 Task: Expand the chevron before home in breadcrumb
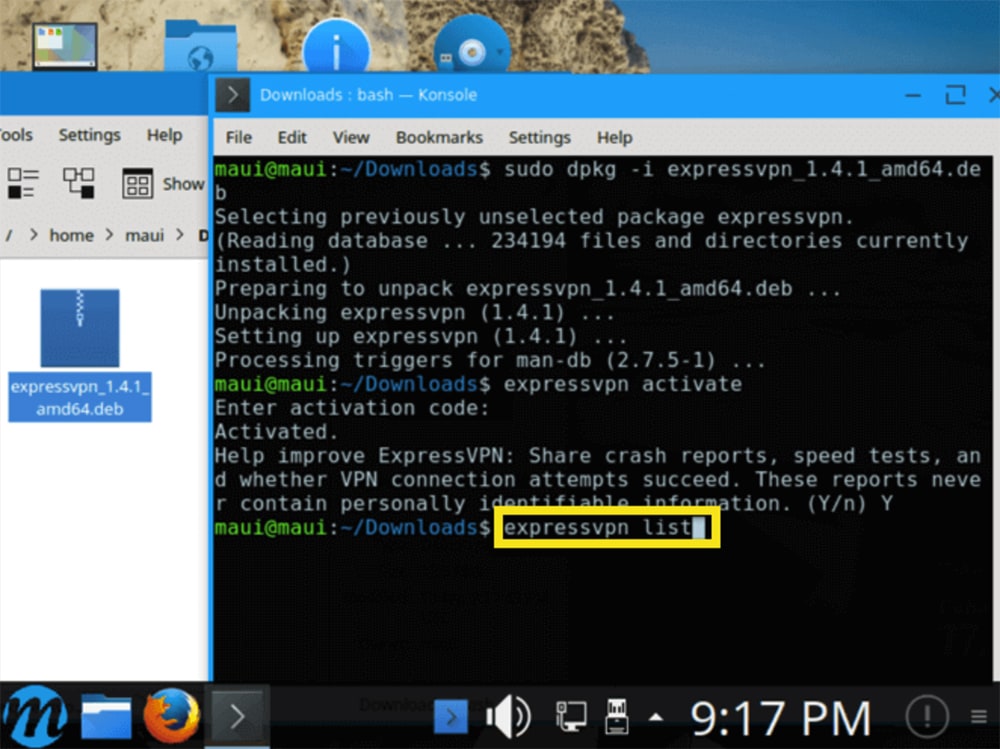pos(33,235)
